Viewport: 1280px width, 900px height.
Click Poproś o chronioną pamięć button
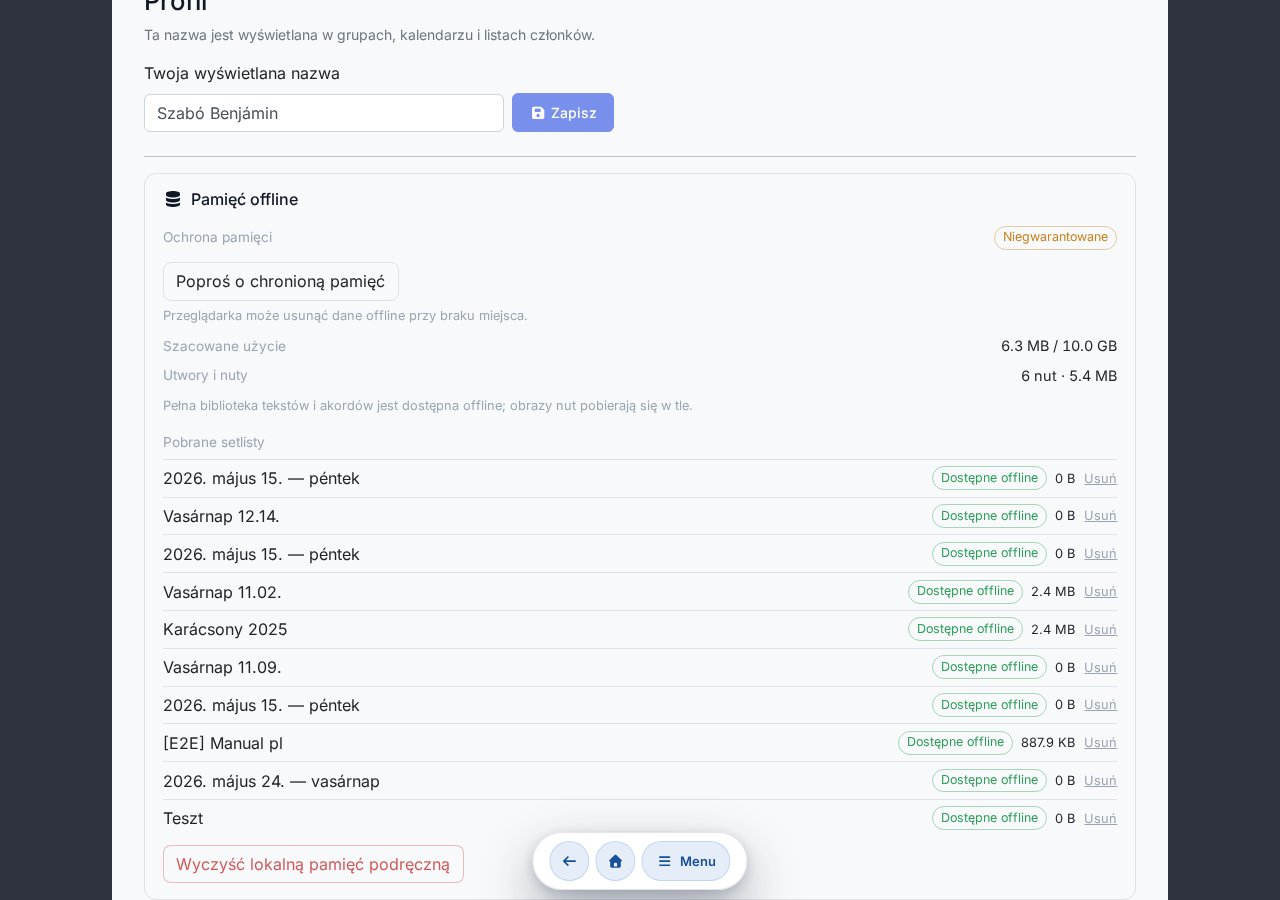point(281,281)
